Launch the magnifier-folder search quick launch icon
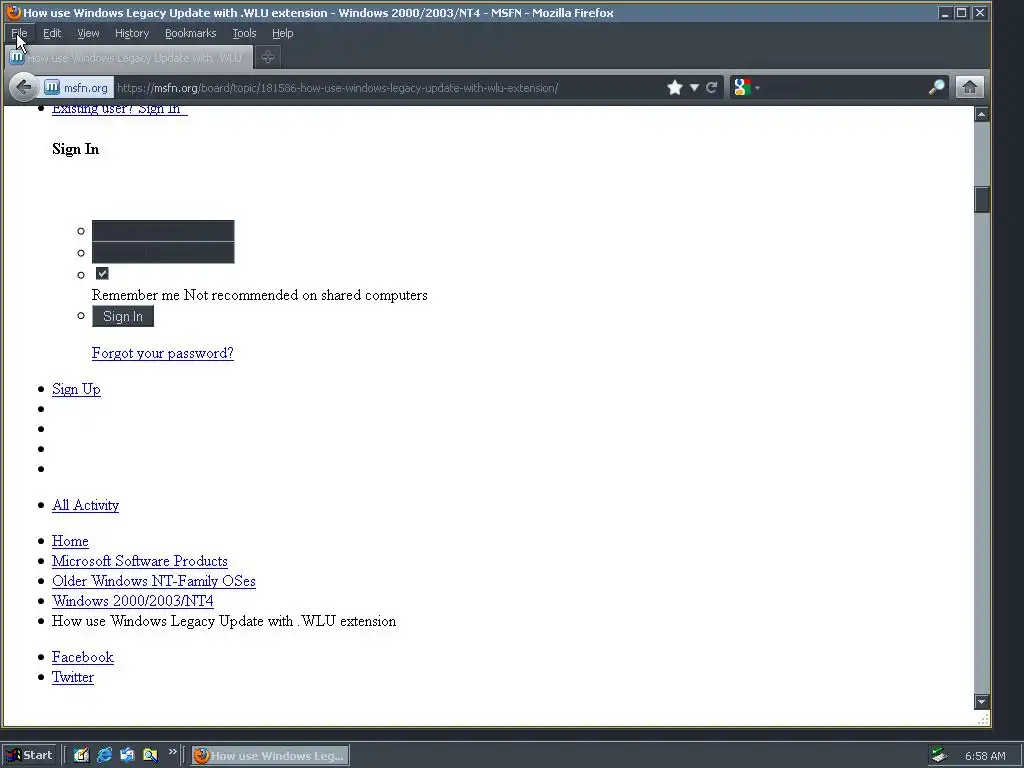This screenshot has width=1024, height=768. click(150, 755)
